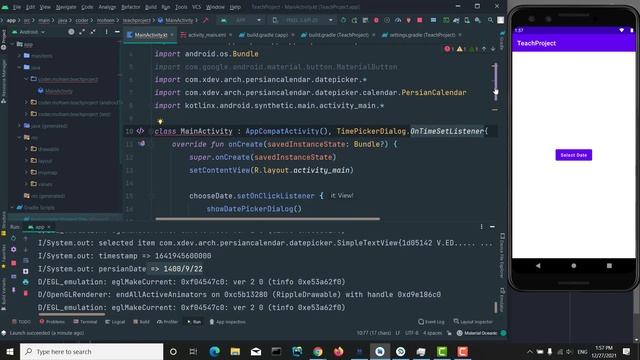The height and width of the screenshot is (360, 640).
Task: Click the emulator Home navigation button
Action: (x=573, y=266)
